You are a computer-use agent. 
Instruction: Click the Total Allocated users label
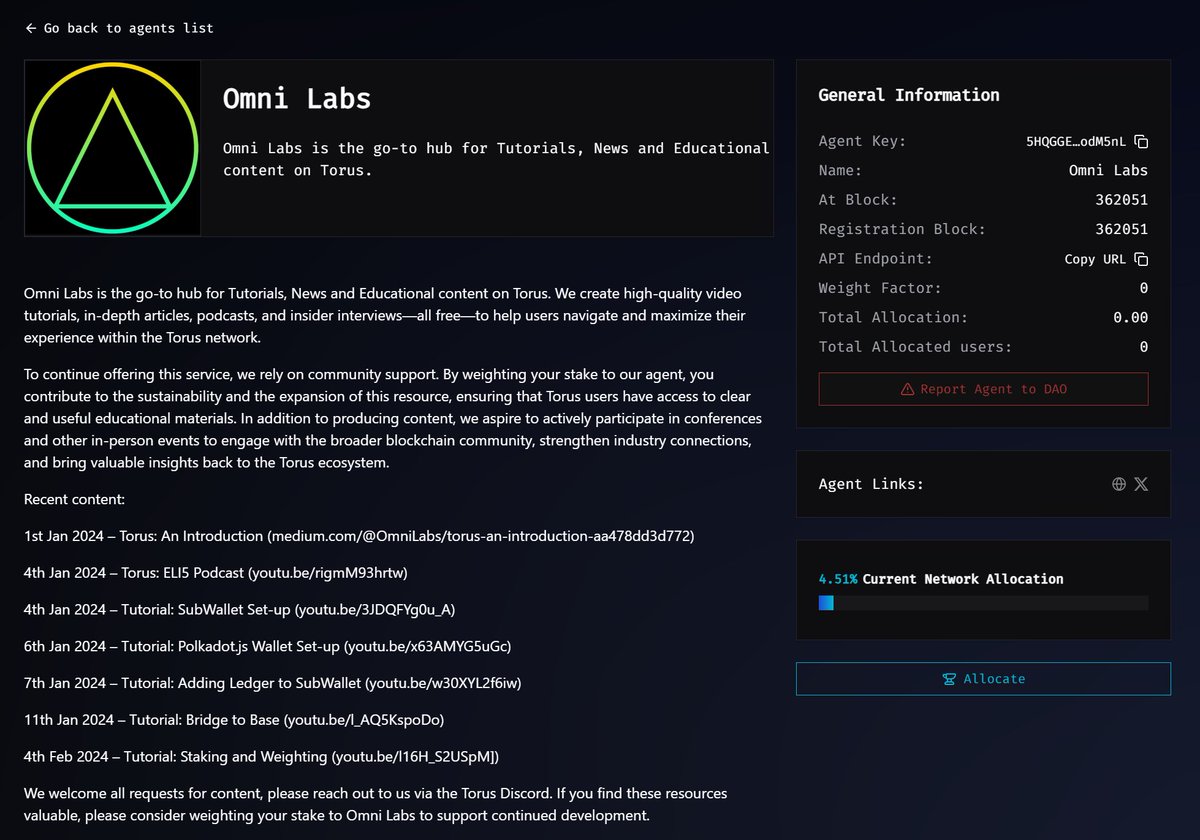(915, 347)
